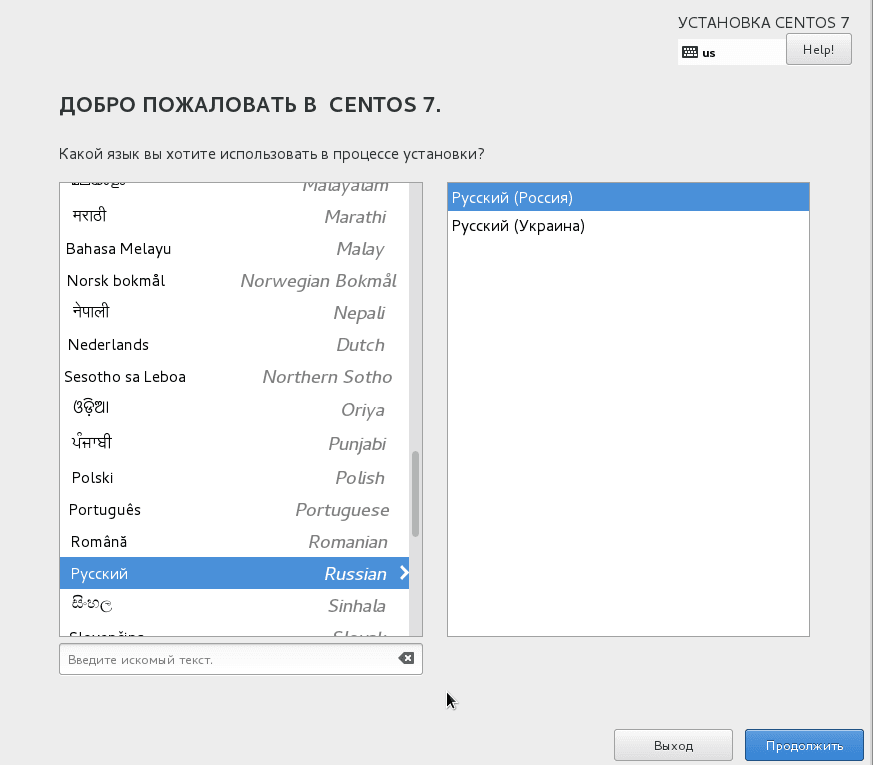Click the keyboard layout icon next to us
873x765 pixels.
tap(690, 52)
